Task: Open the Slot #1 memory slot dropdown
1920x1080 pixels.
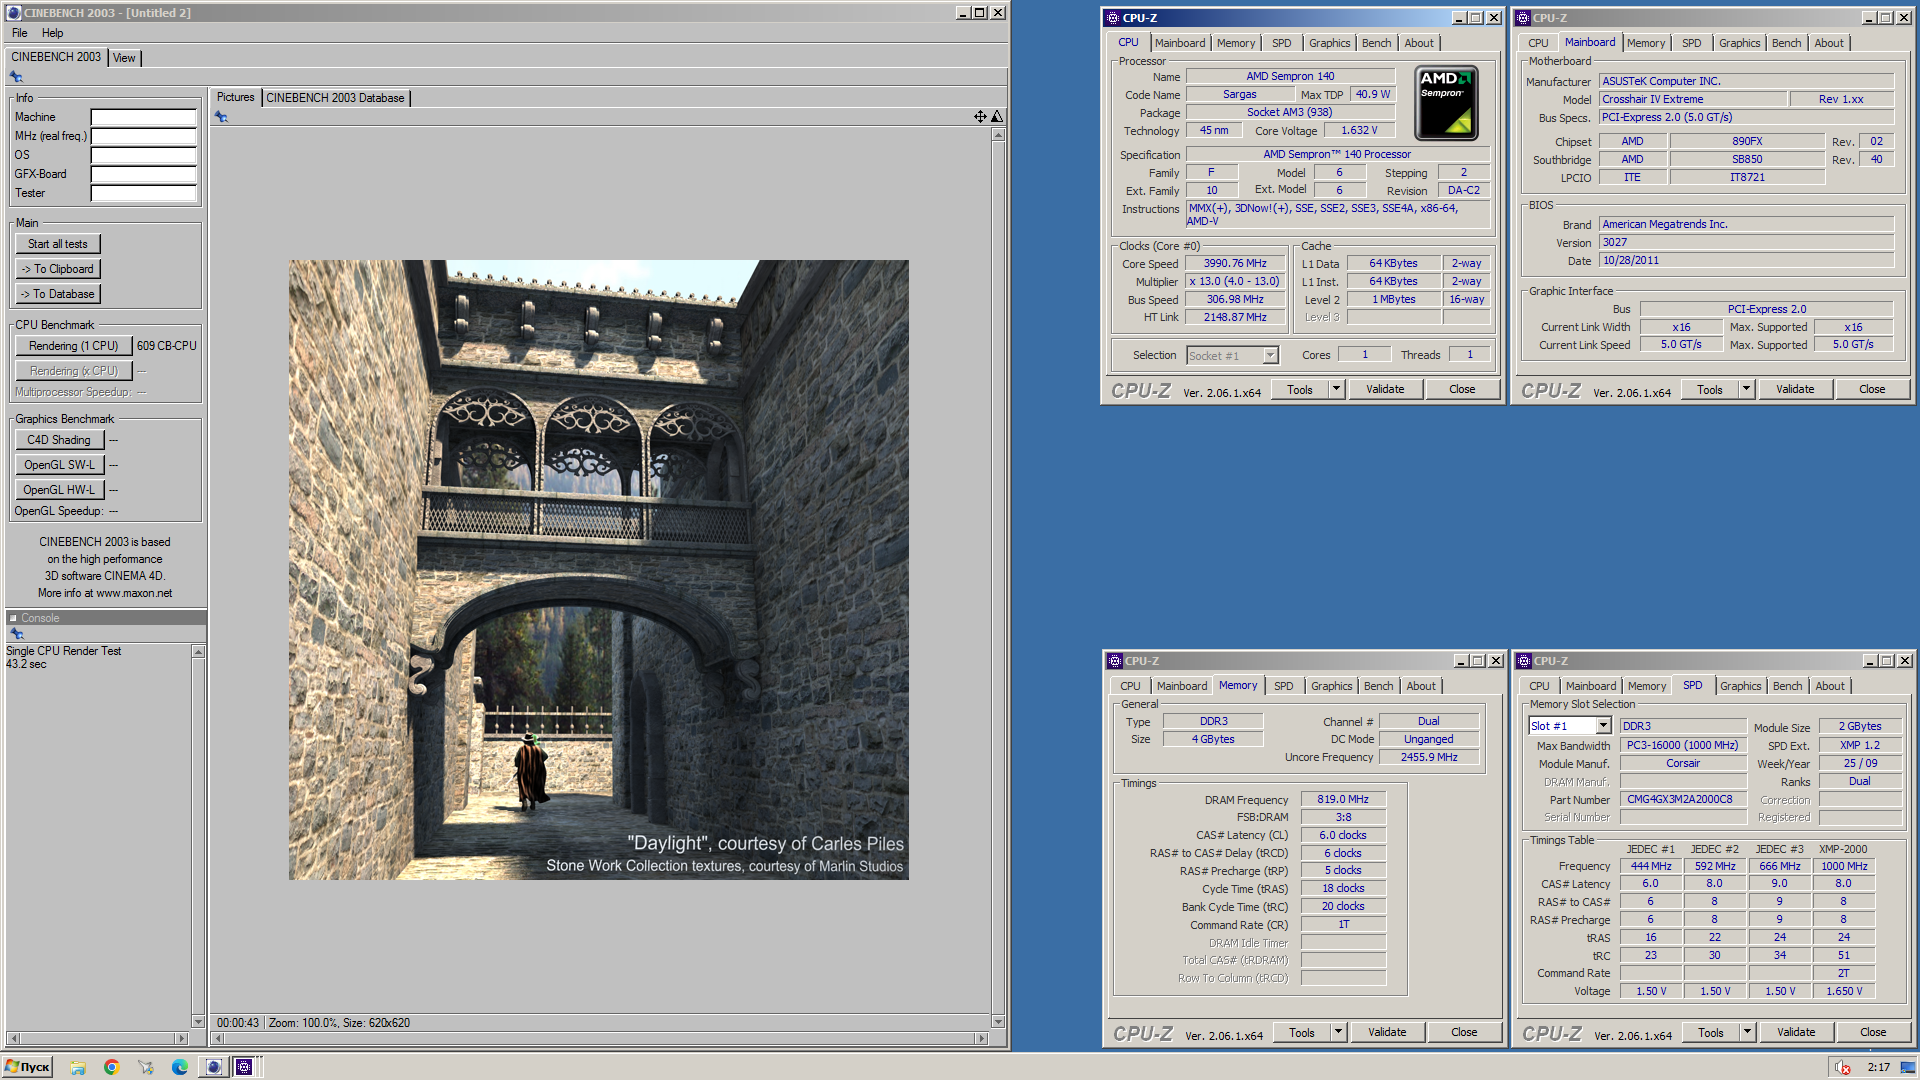Action: point(1603,726)
